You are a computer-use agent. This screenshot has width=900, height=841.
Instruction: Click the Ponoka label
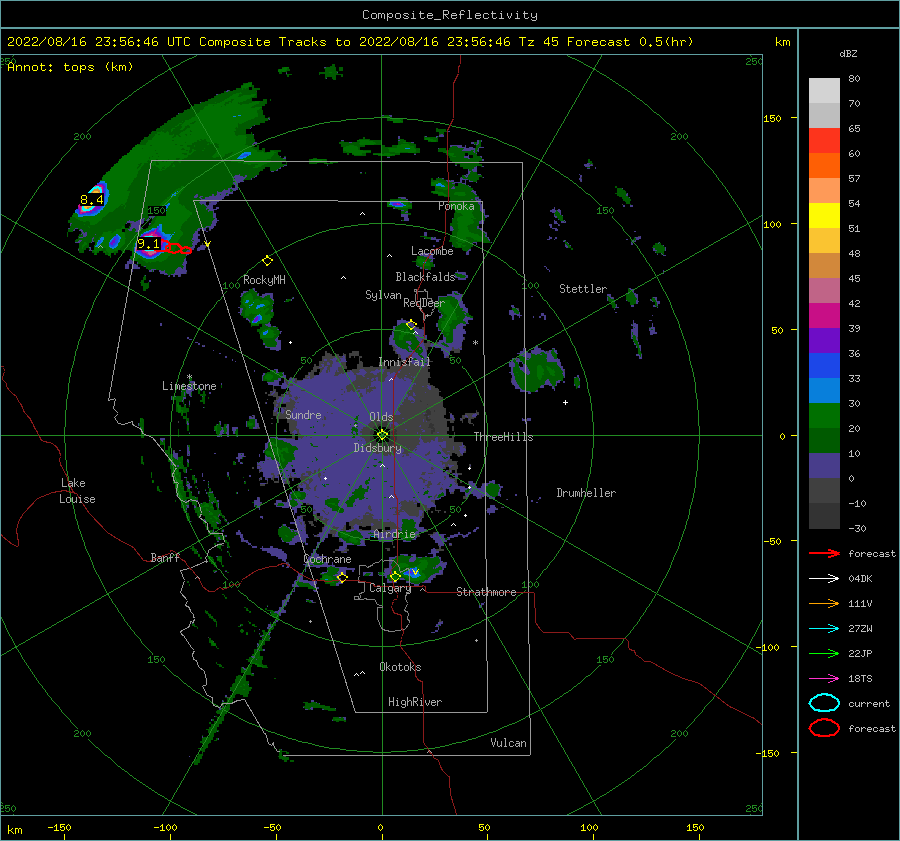point(456,206)
